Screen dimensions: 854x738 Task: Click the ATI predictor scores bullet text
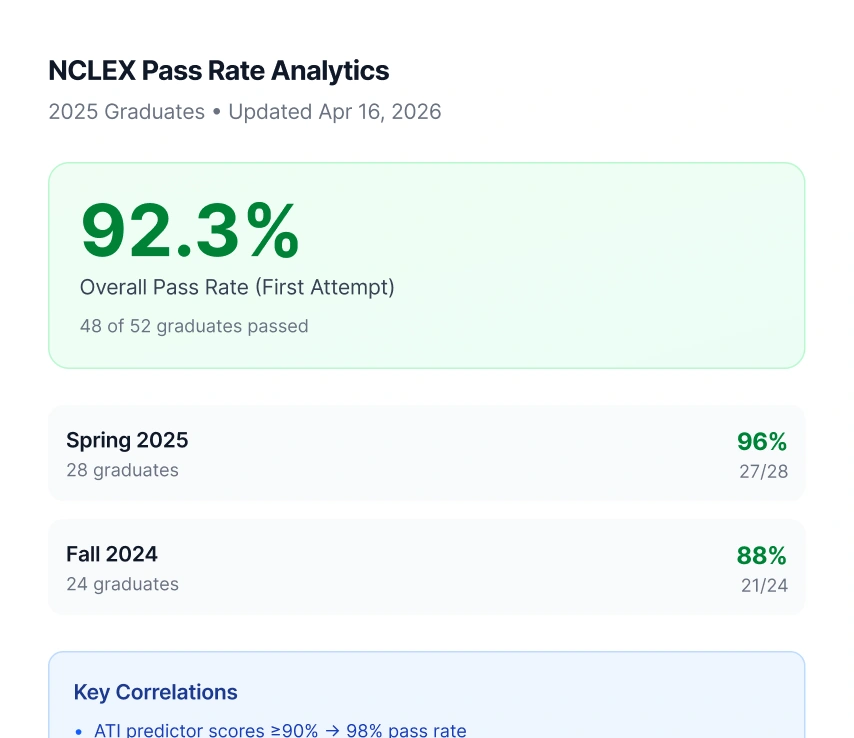point(206,731)
